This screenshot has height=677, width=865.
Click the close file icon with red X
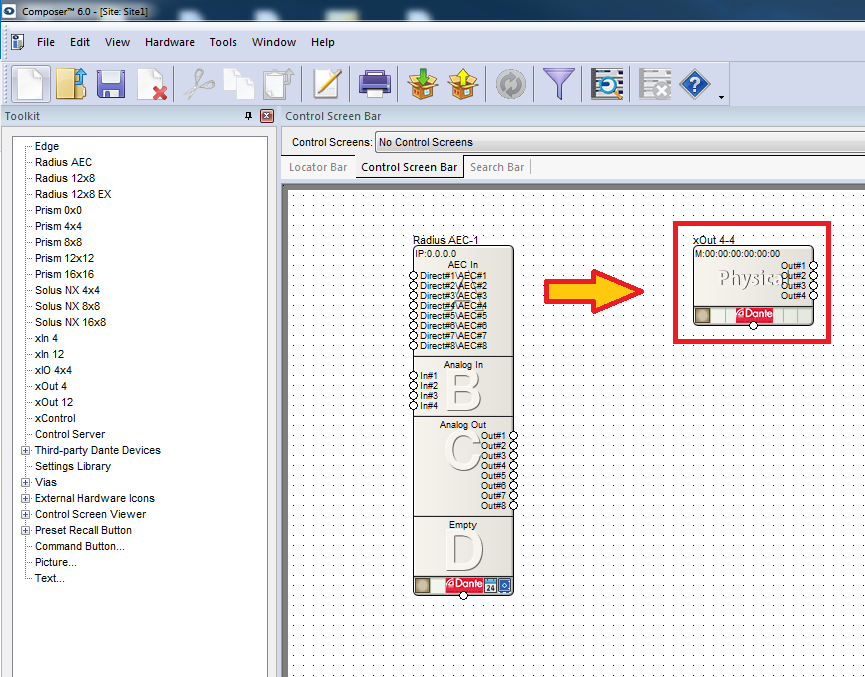152,84
